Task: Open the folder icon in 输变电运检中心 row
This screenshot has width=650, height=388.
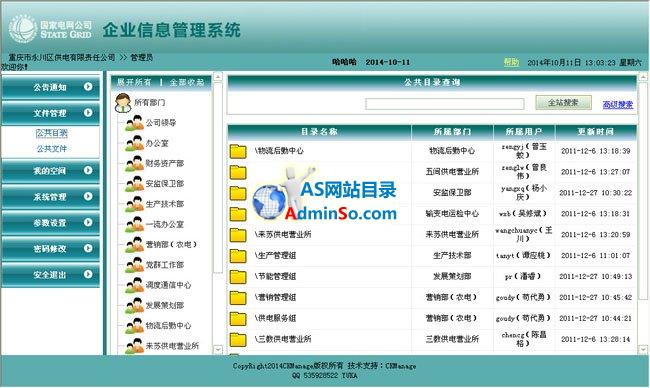Action: (x=238, y=214)
